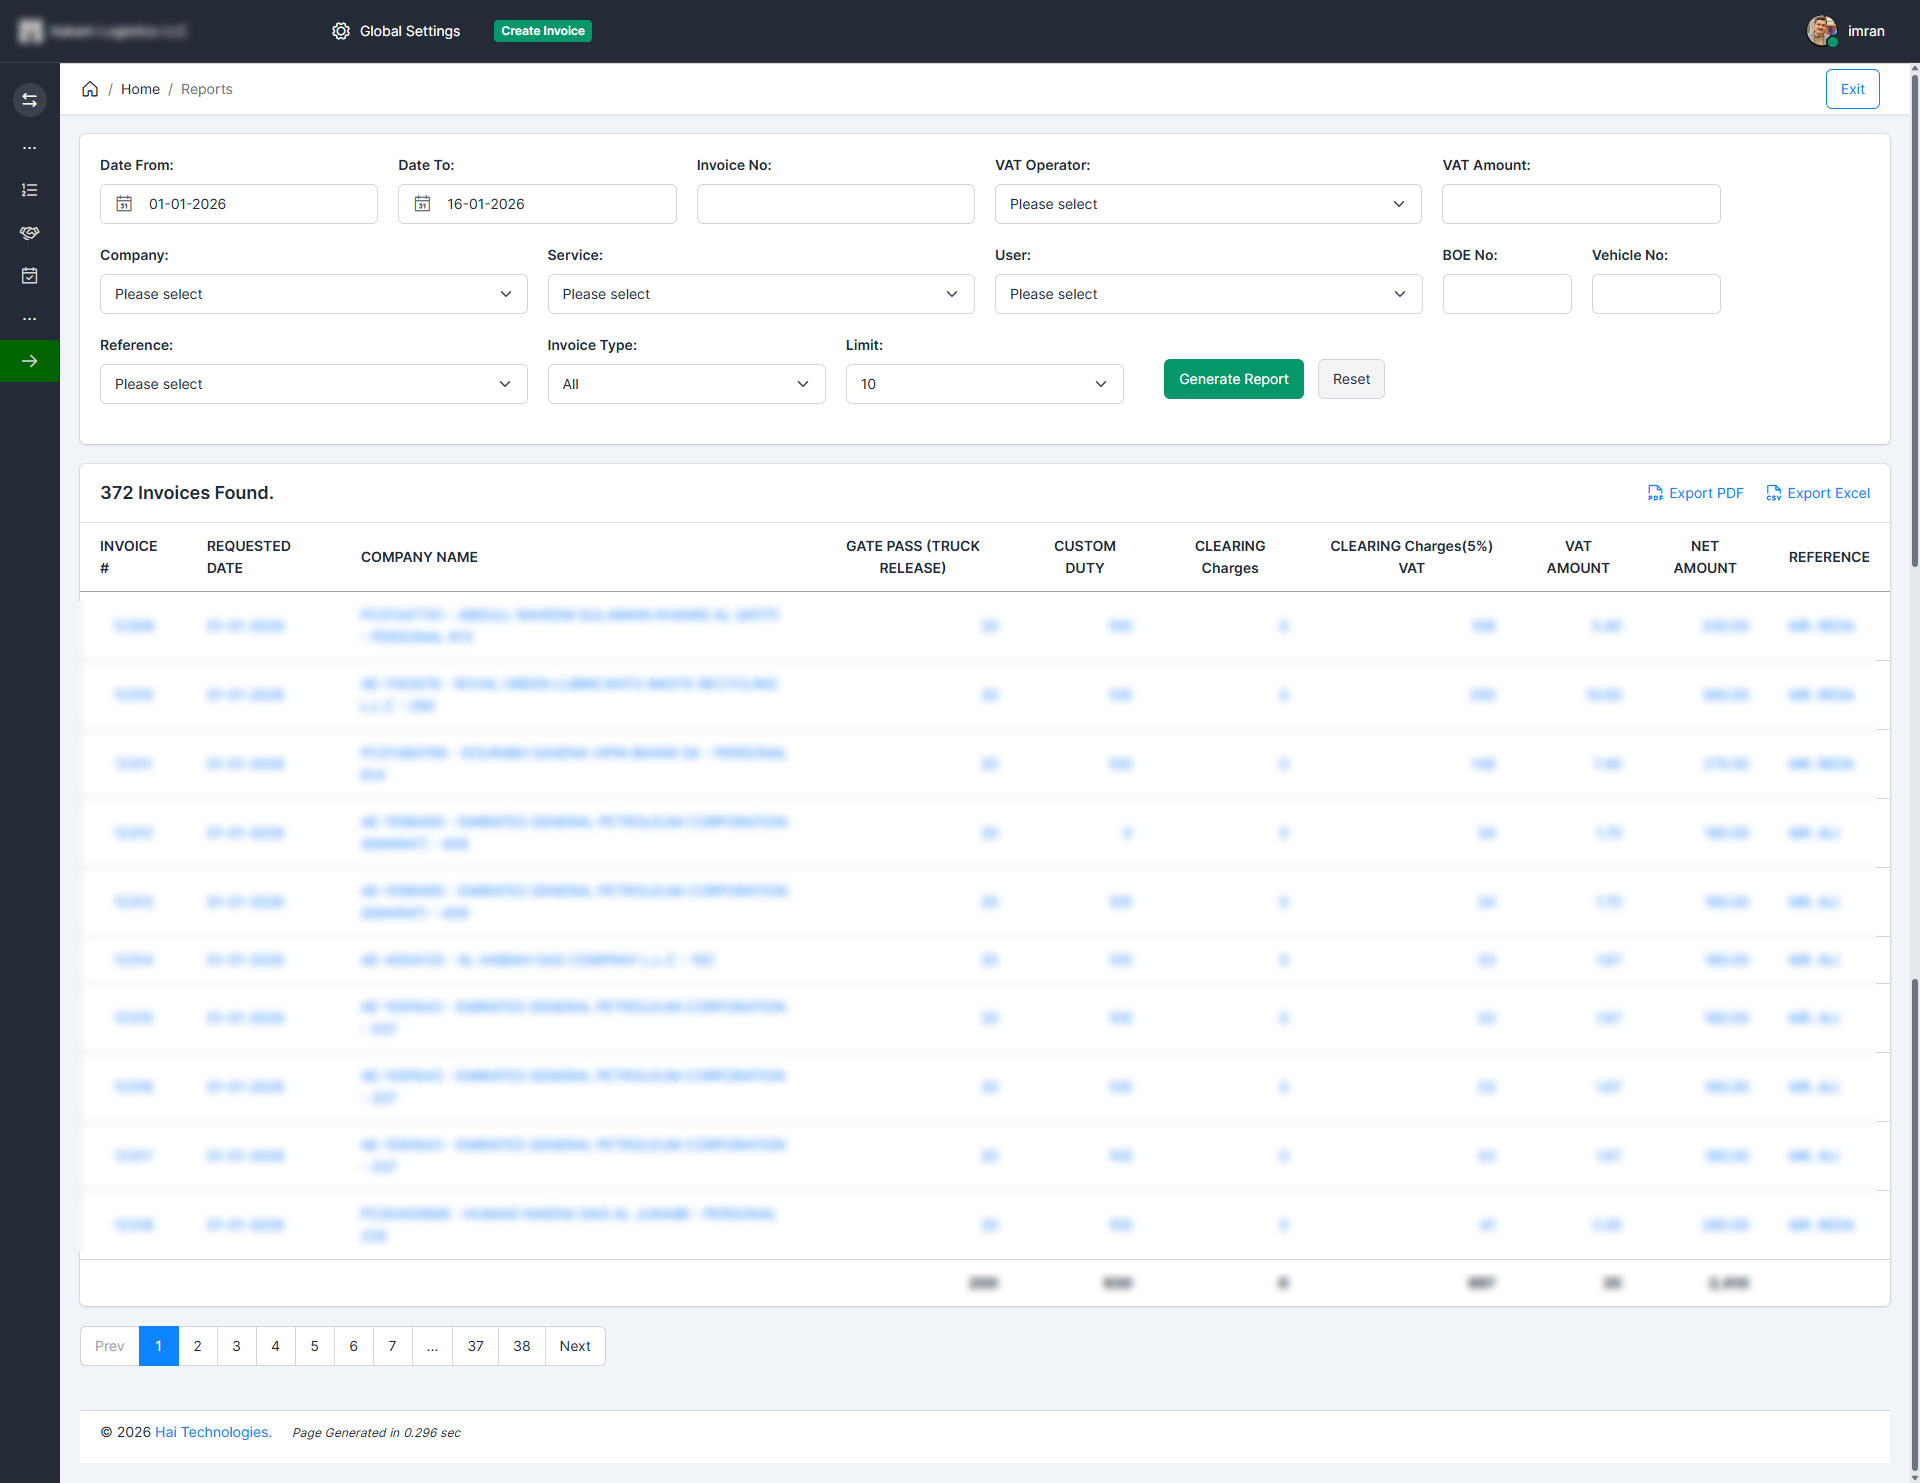
Task: Click the sidebar swap arrows toggle icon
Action: pos(30,100)
